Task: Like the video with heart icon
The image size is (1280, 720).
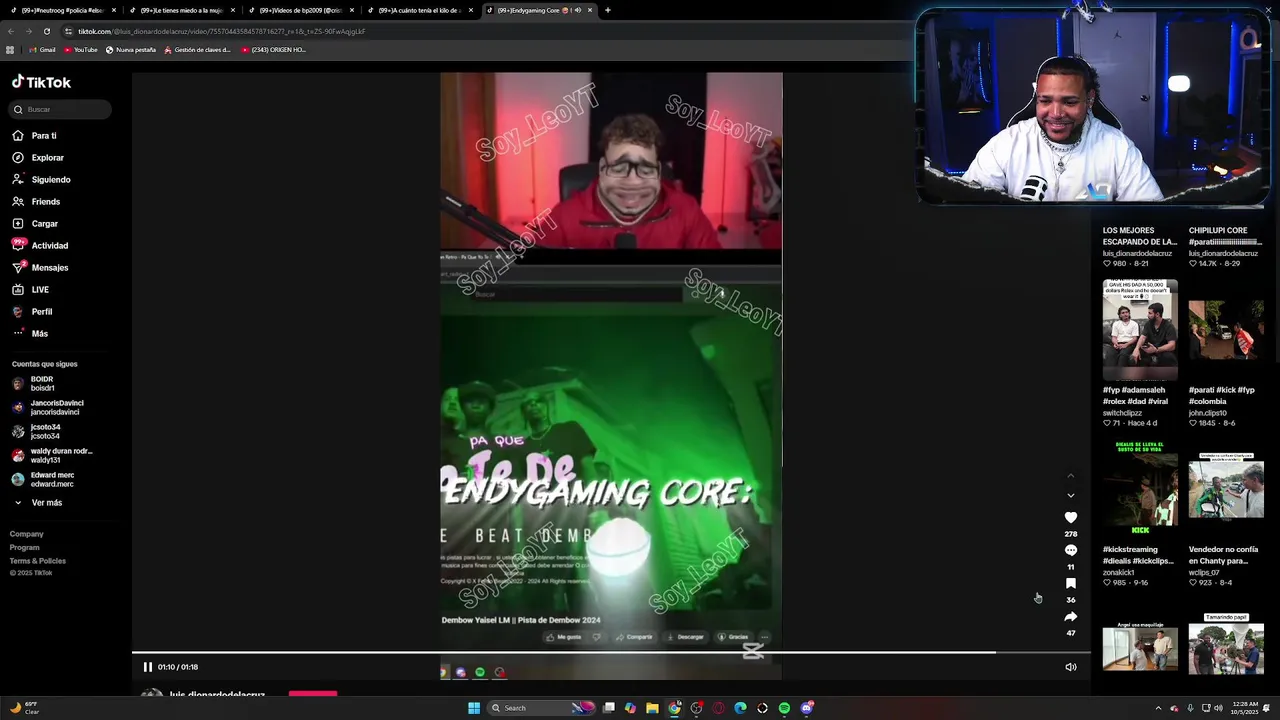Action: click(x=1071, y=517)
